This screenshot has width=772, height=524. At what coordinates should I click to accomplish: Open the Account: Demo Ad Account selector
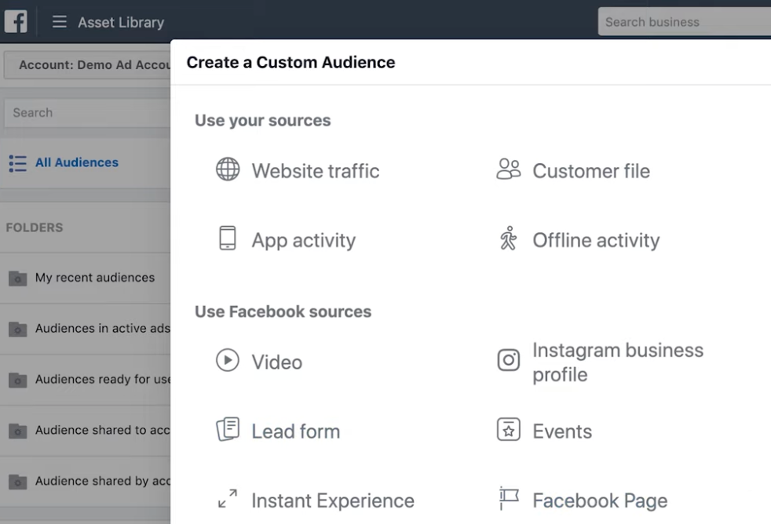[x=87, y=65]
